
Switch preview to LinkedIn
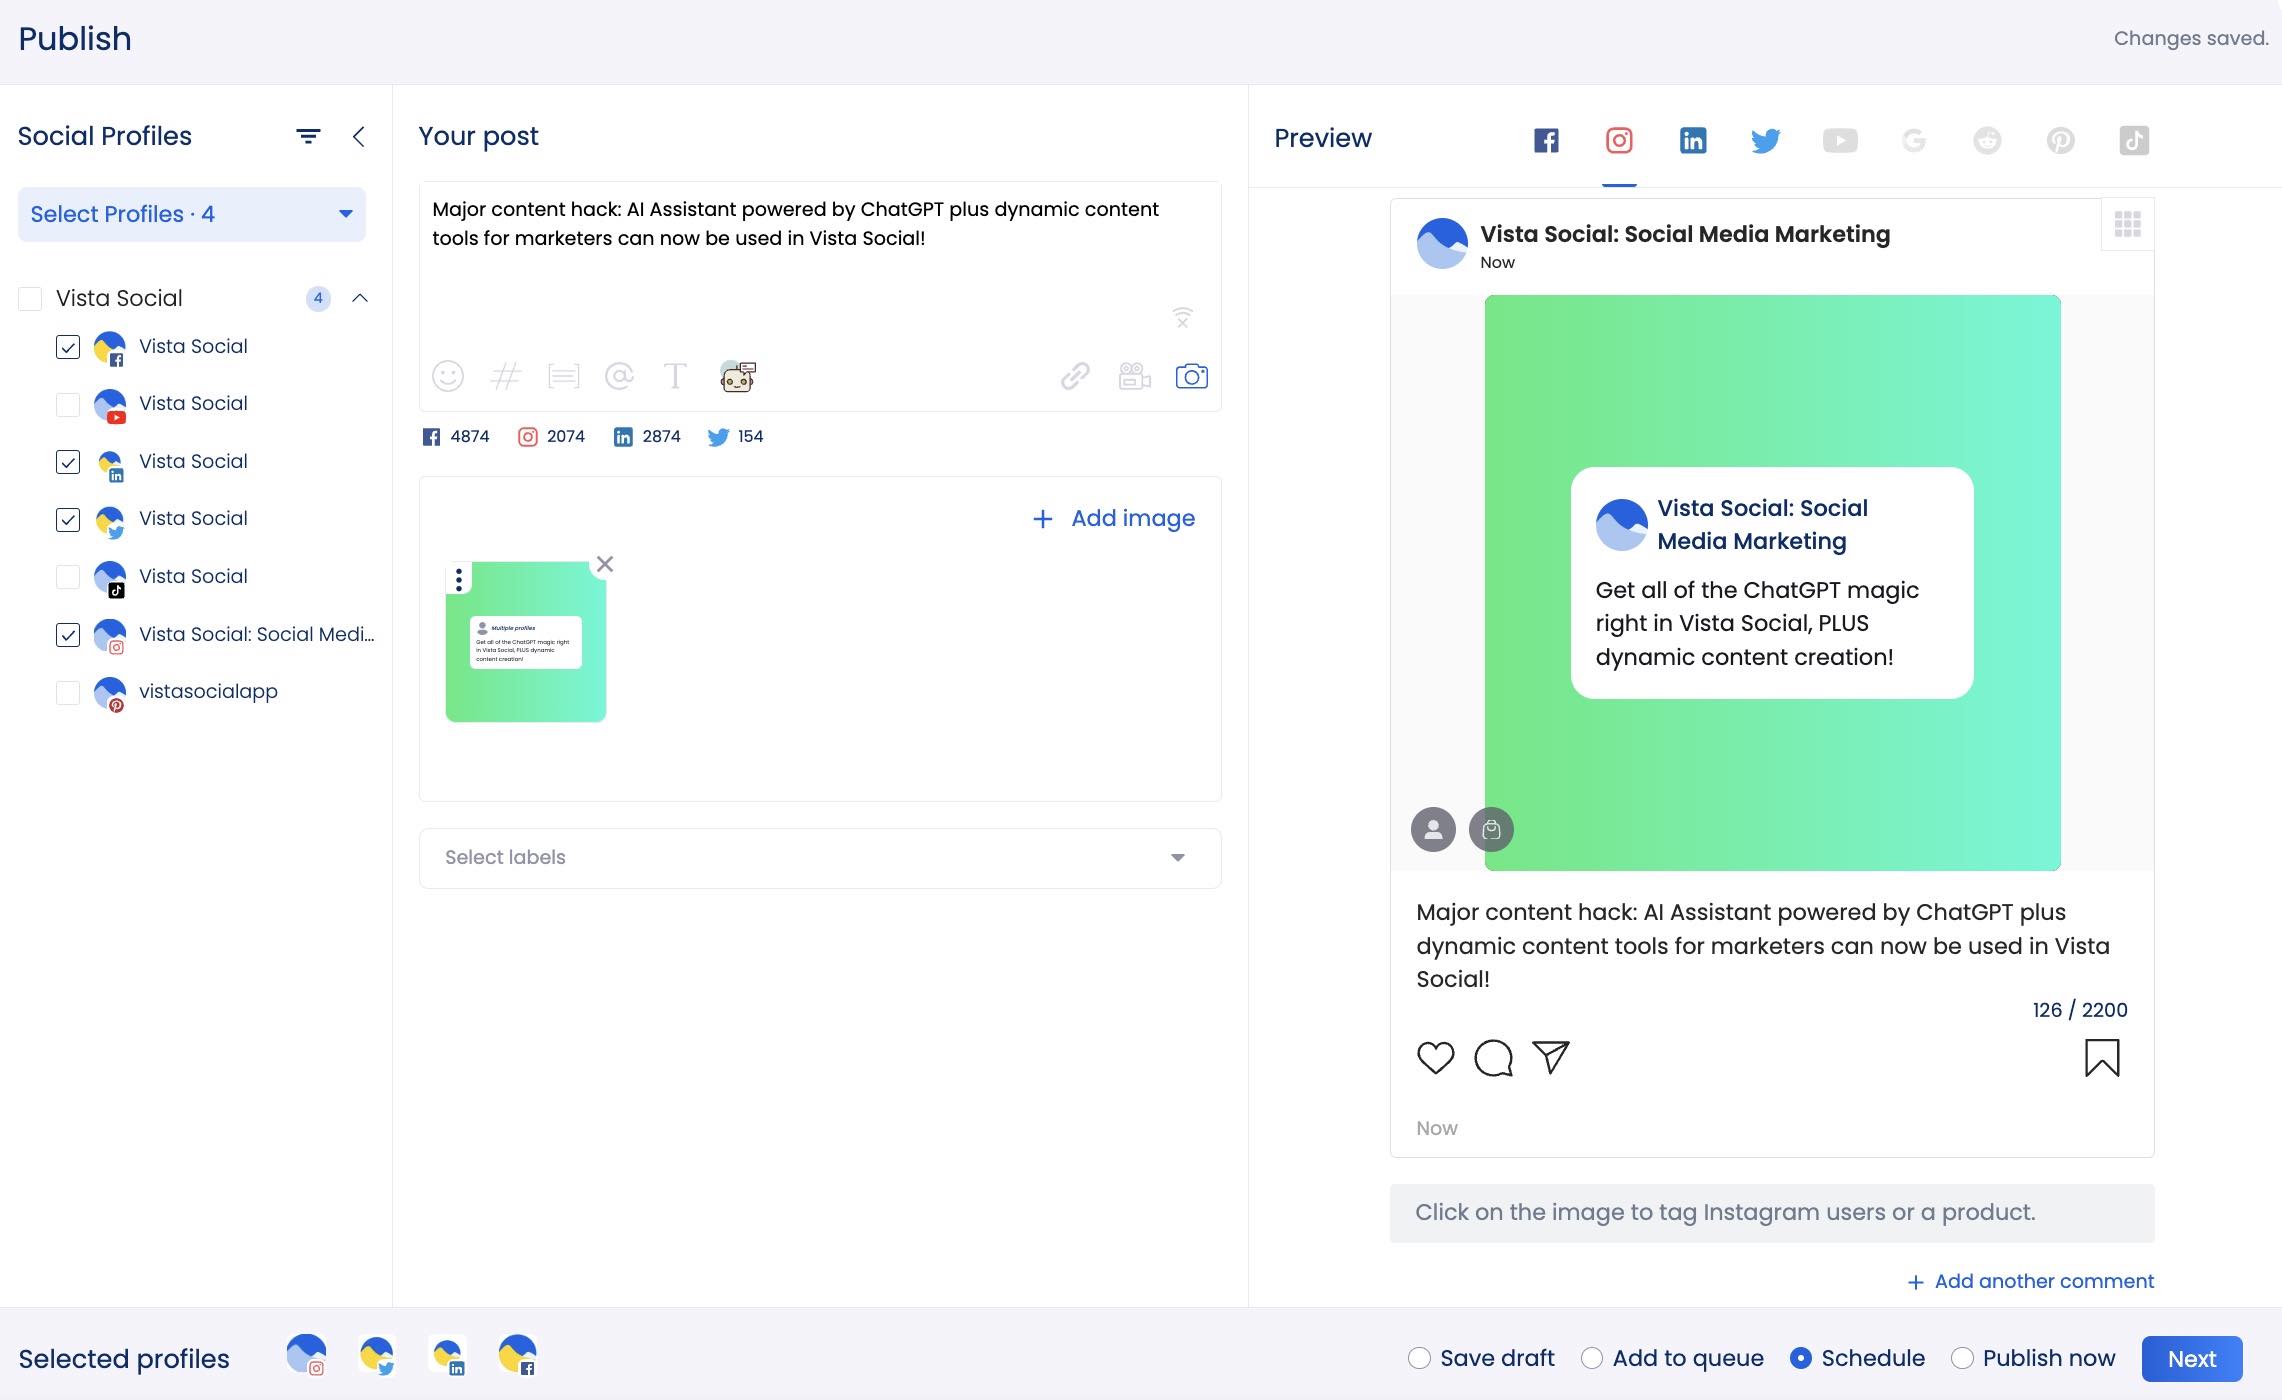tap(1692, 140)
